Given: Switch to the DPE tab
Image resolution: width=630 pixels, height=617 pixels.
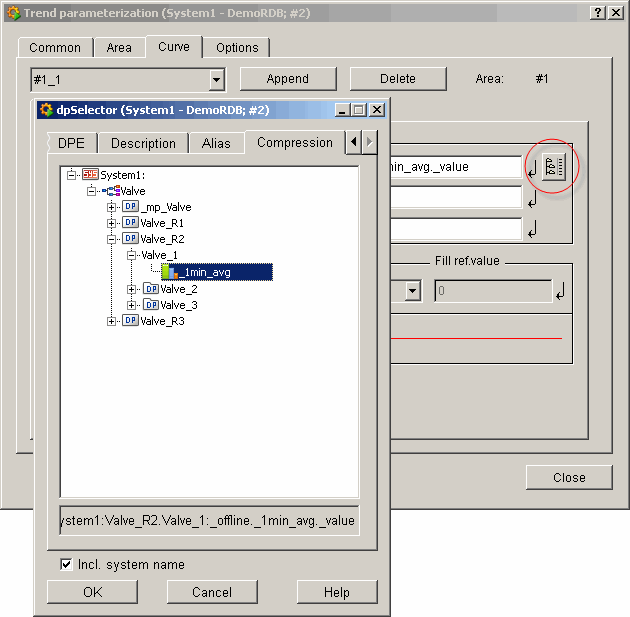Looking at the screenshot, I should tap(72, 143).
